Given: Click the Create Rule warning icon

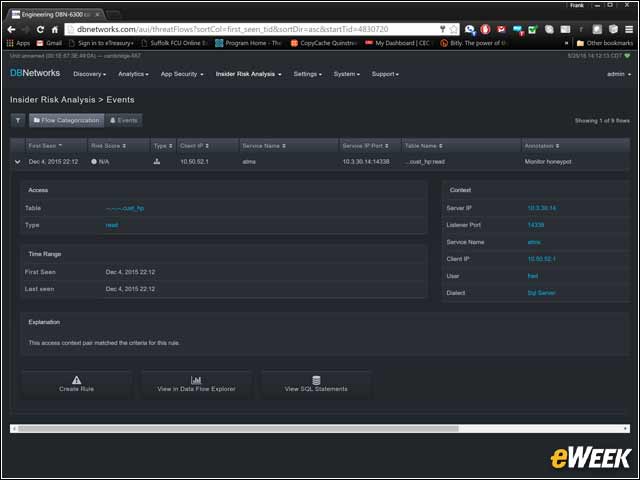Looking at the screenshot, I should [76, 380].
